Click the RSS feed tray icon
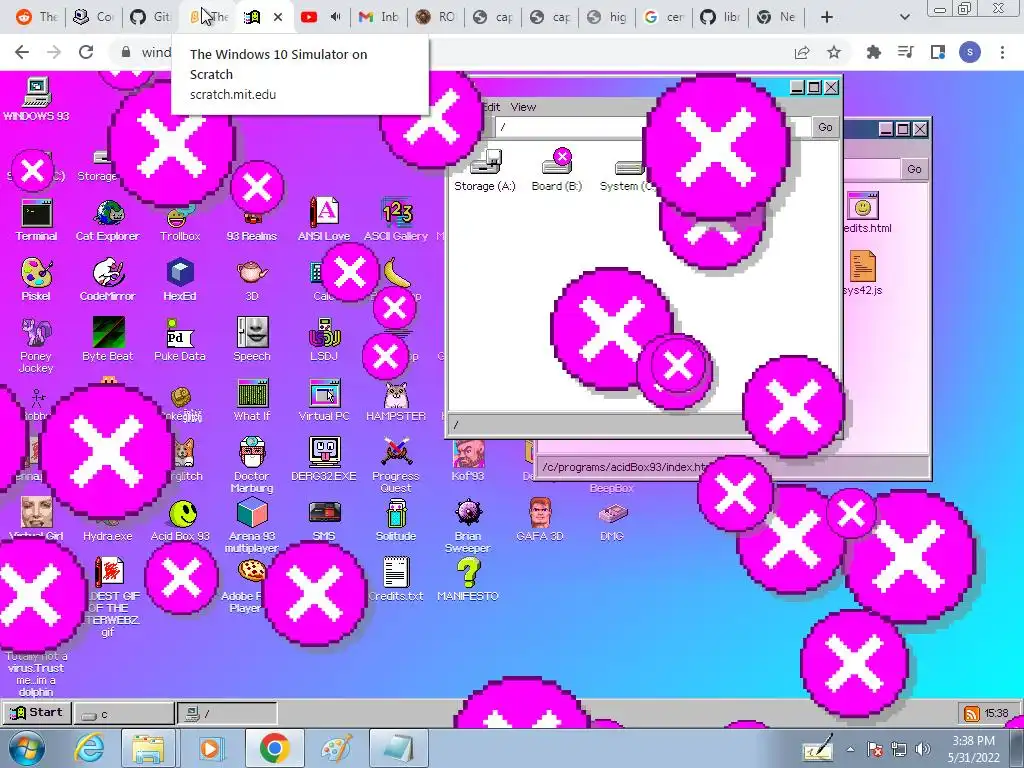This screenshot has width=1024, height=768. [972, 714]
